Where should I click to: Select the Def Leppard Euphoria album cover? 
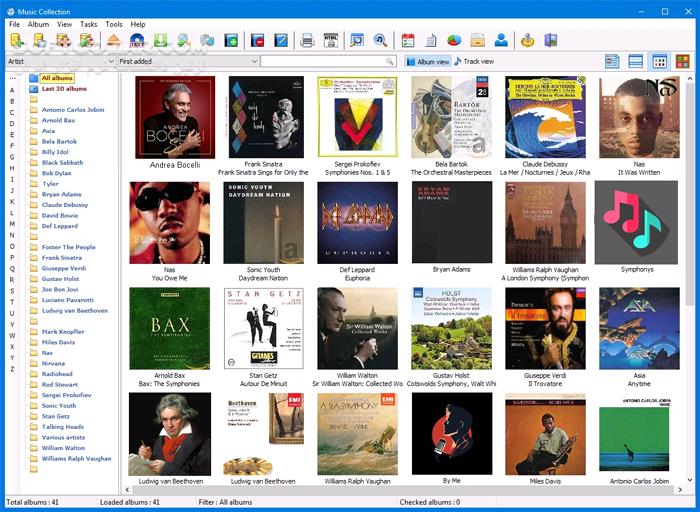click(357, 222)
